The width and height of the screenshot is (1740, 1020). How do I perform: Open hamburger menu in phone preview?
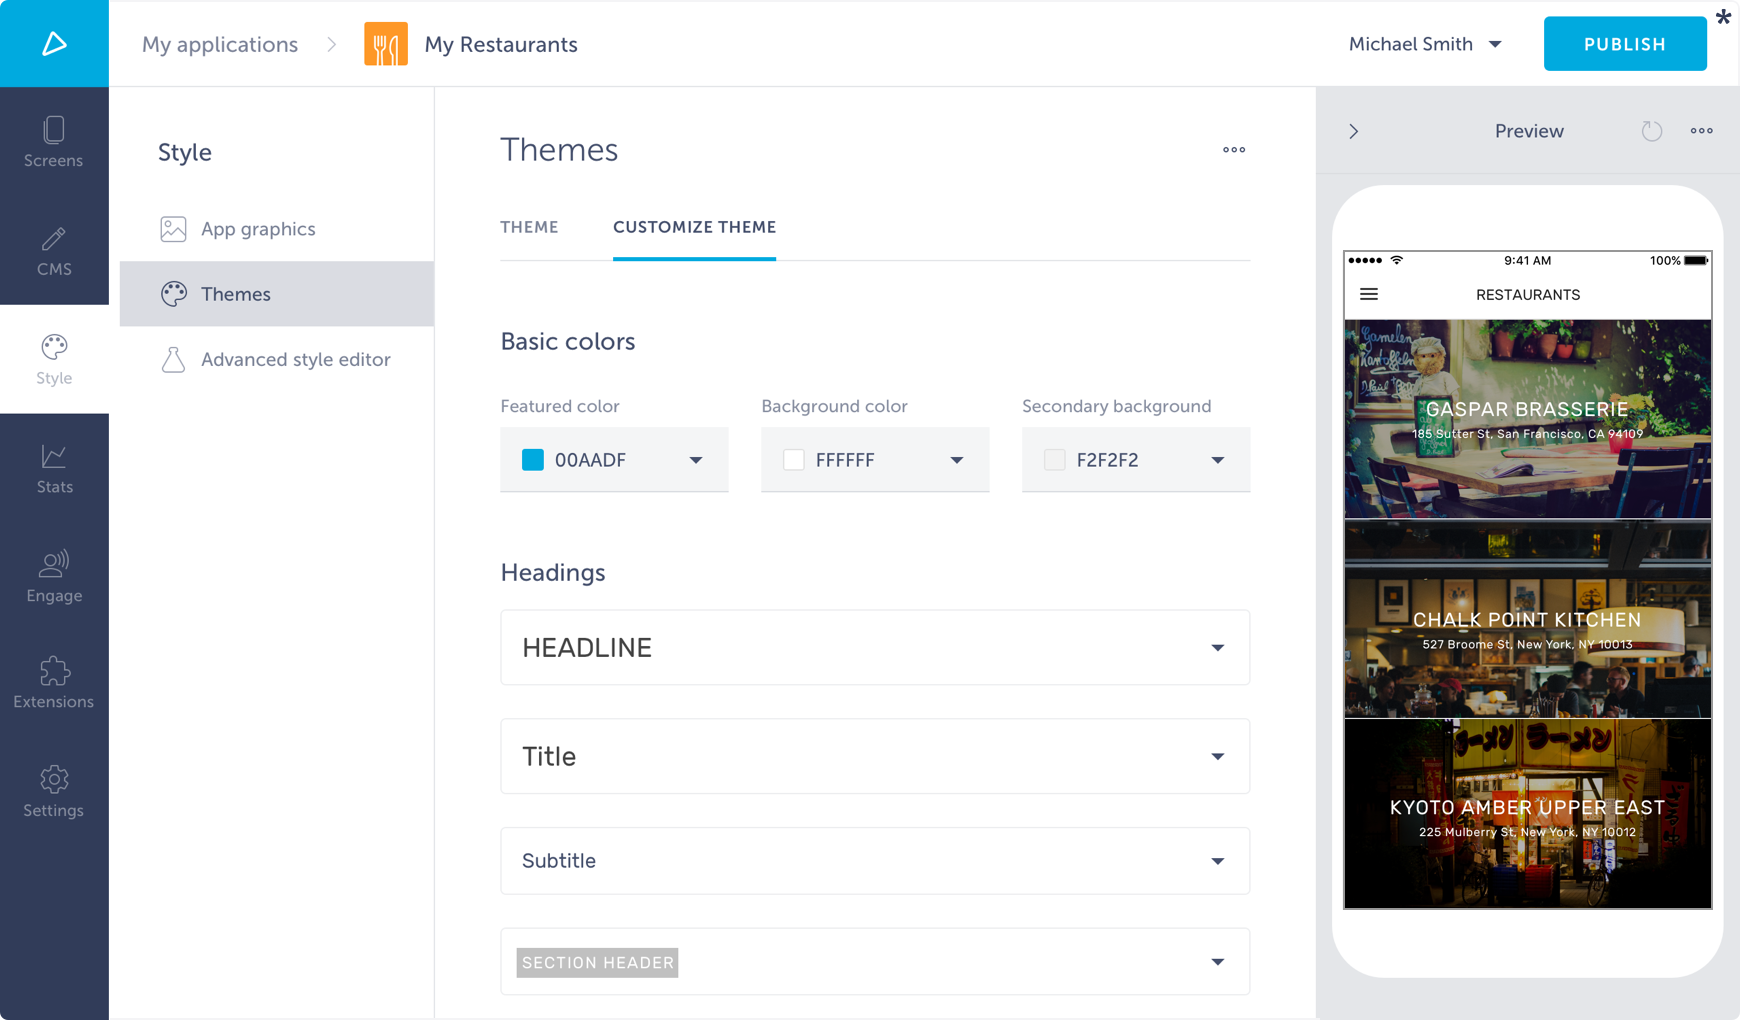tap(1369, 295)
